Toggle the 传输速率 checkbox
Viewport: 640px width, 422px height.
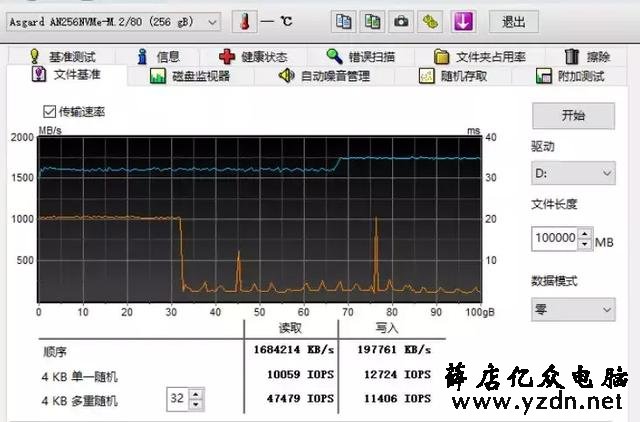tap(49, 111)
